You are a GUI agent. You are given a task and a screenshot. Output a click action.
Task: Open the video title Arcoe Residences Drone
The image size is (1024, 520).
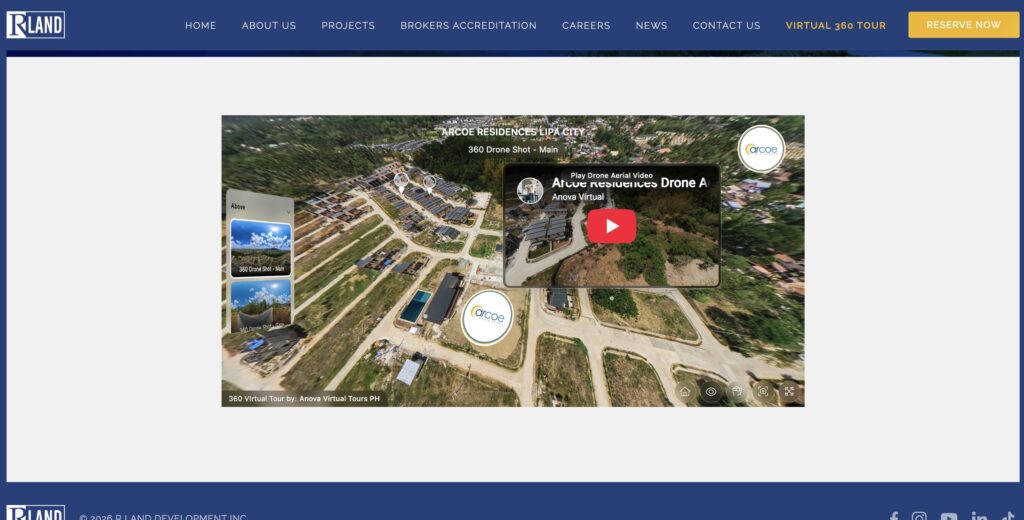pyautogui.click(x=629, y=184)
